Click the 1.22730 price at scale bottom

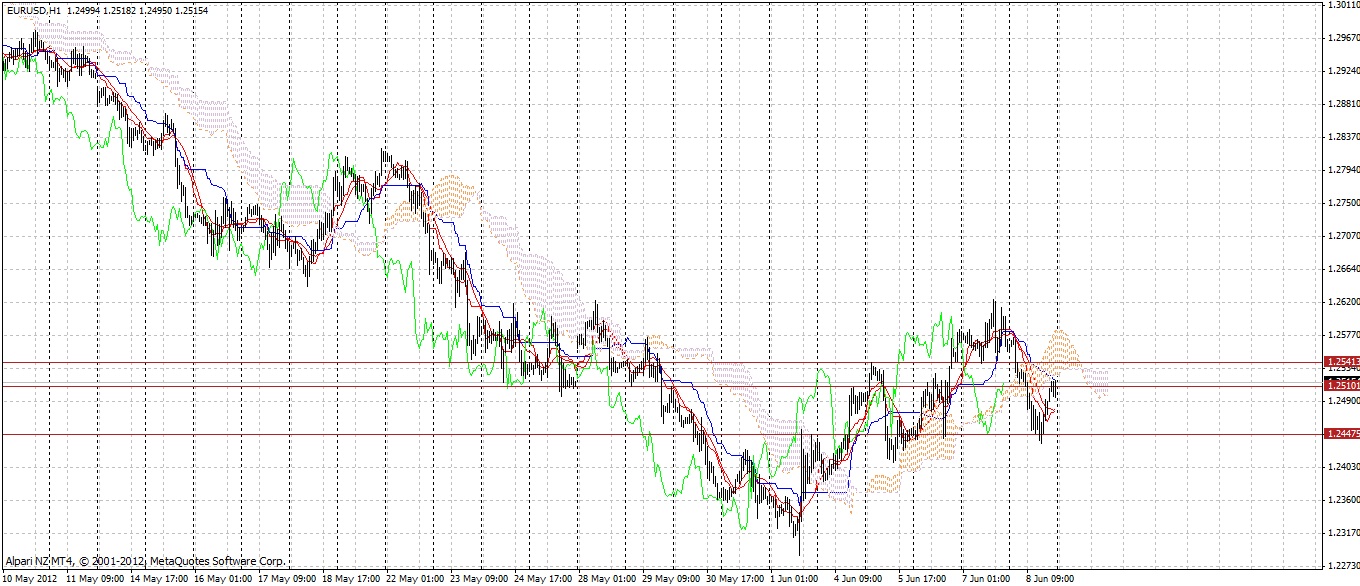click(x=1342, y=566)
